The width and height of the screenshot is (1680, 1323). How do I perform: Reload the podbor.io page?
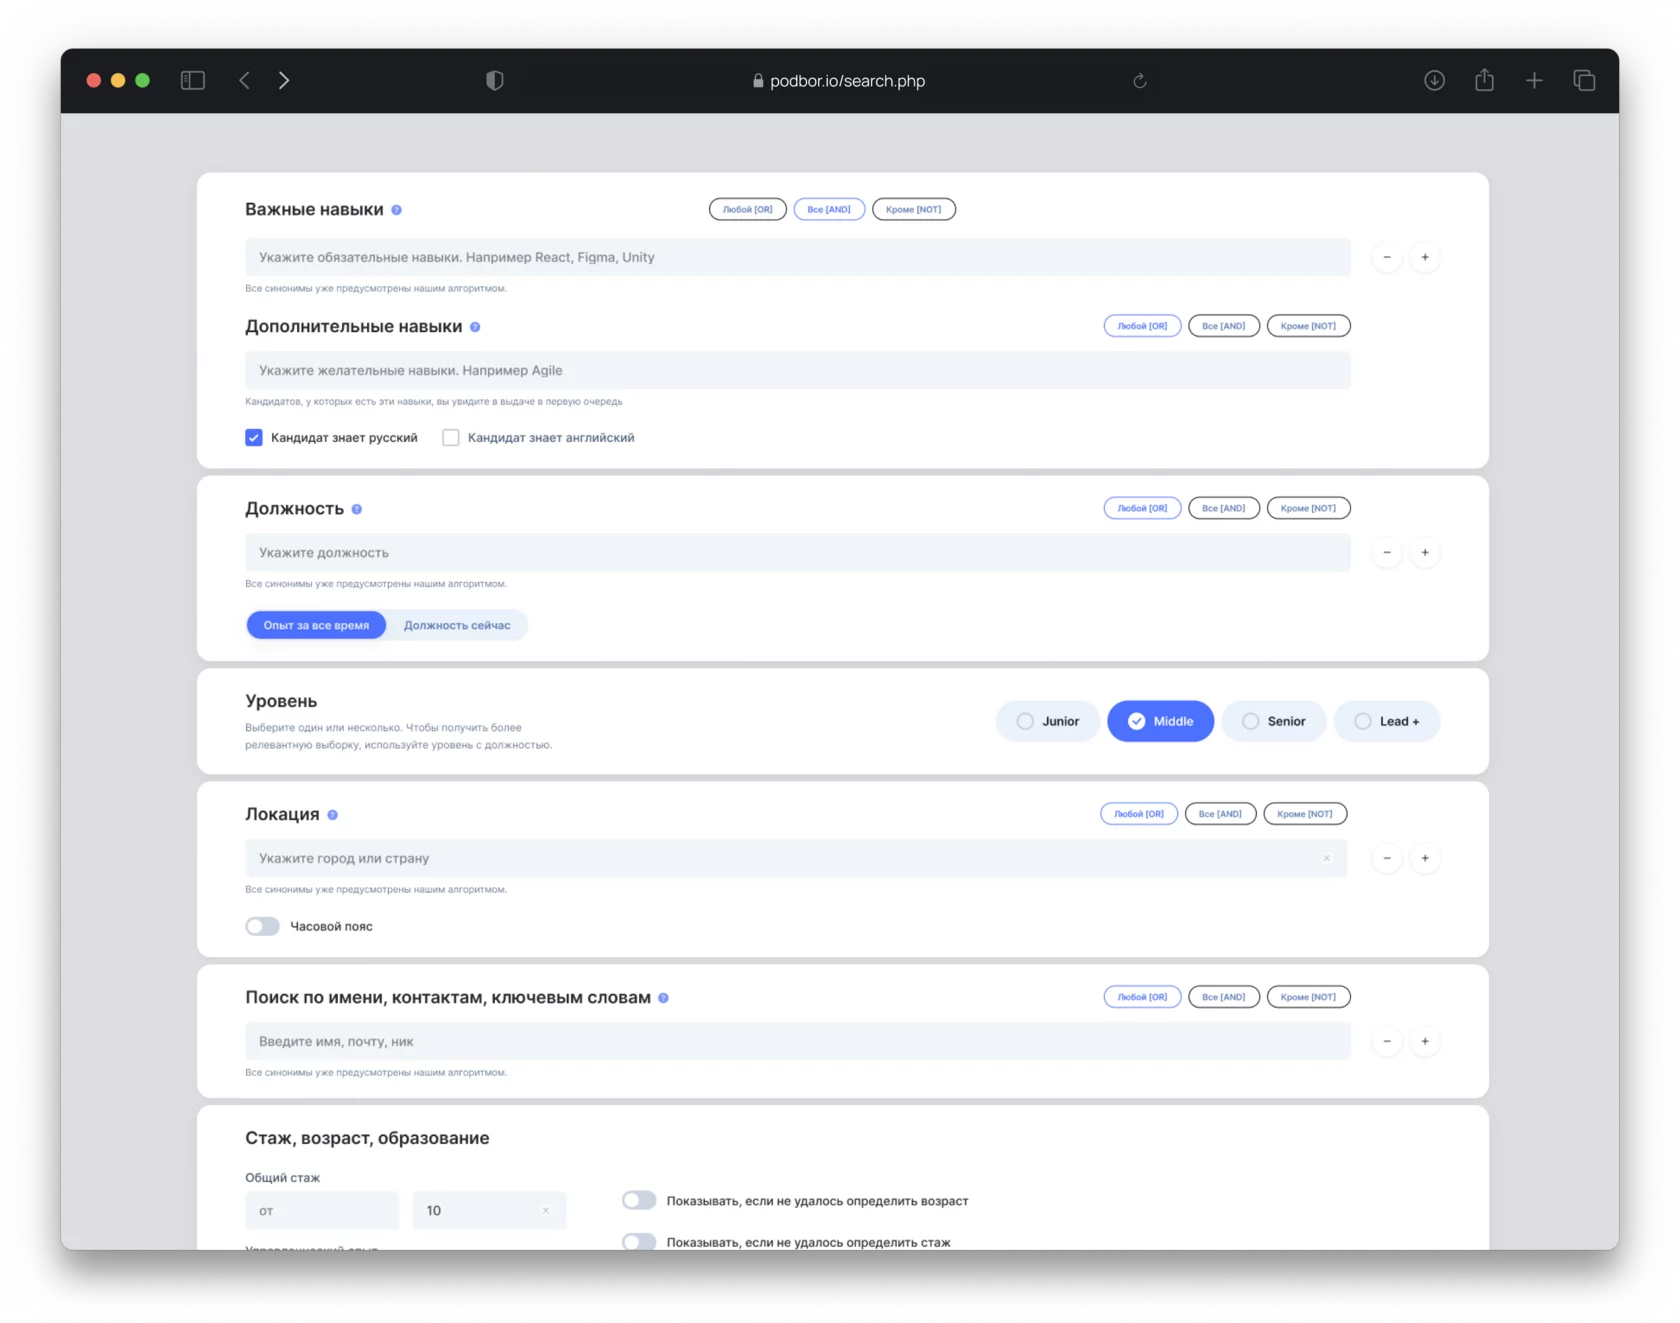click(1139, 81)
